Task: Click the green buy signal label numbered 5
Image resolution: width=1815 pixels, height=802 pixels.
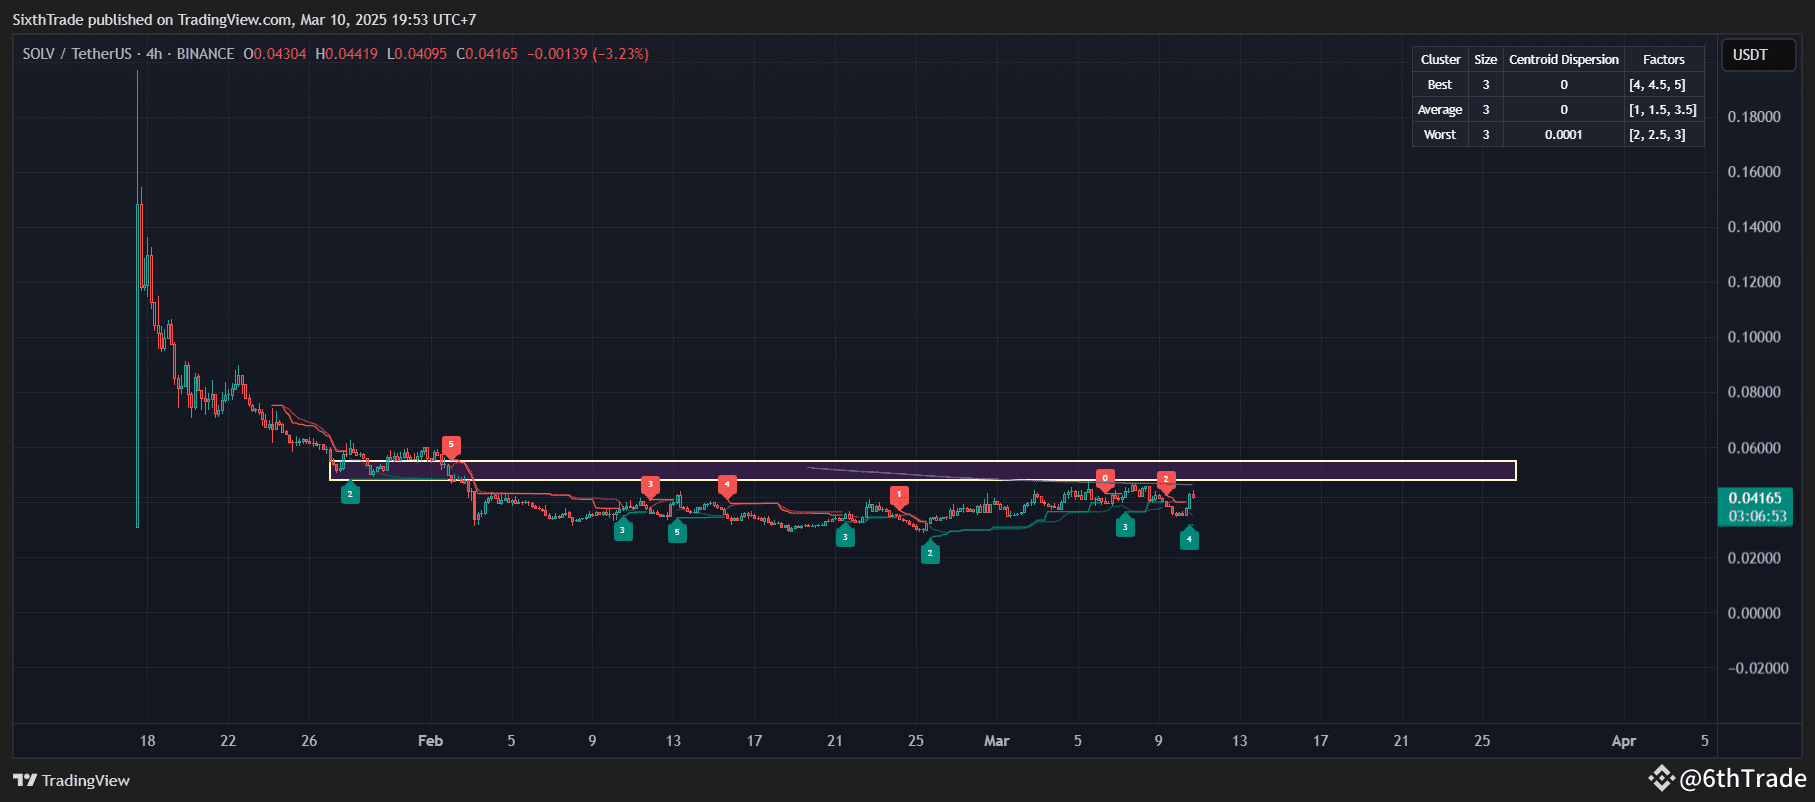Action: pyautogui.click(x=677, y=531)
